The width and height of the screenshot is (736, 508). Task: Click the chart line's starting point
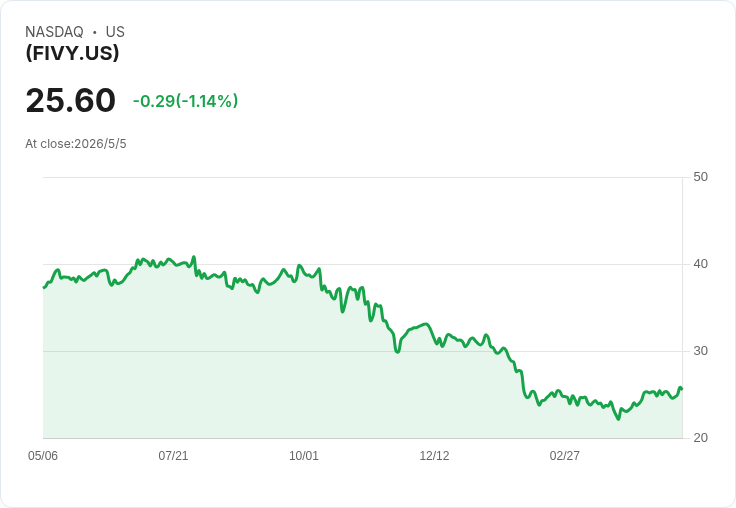[44, 287]
